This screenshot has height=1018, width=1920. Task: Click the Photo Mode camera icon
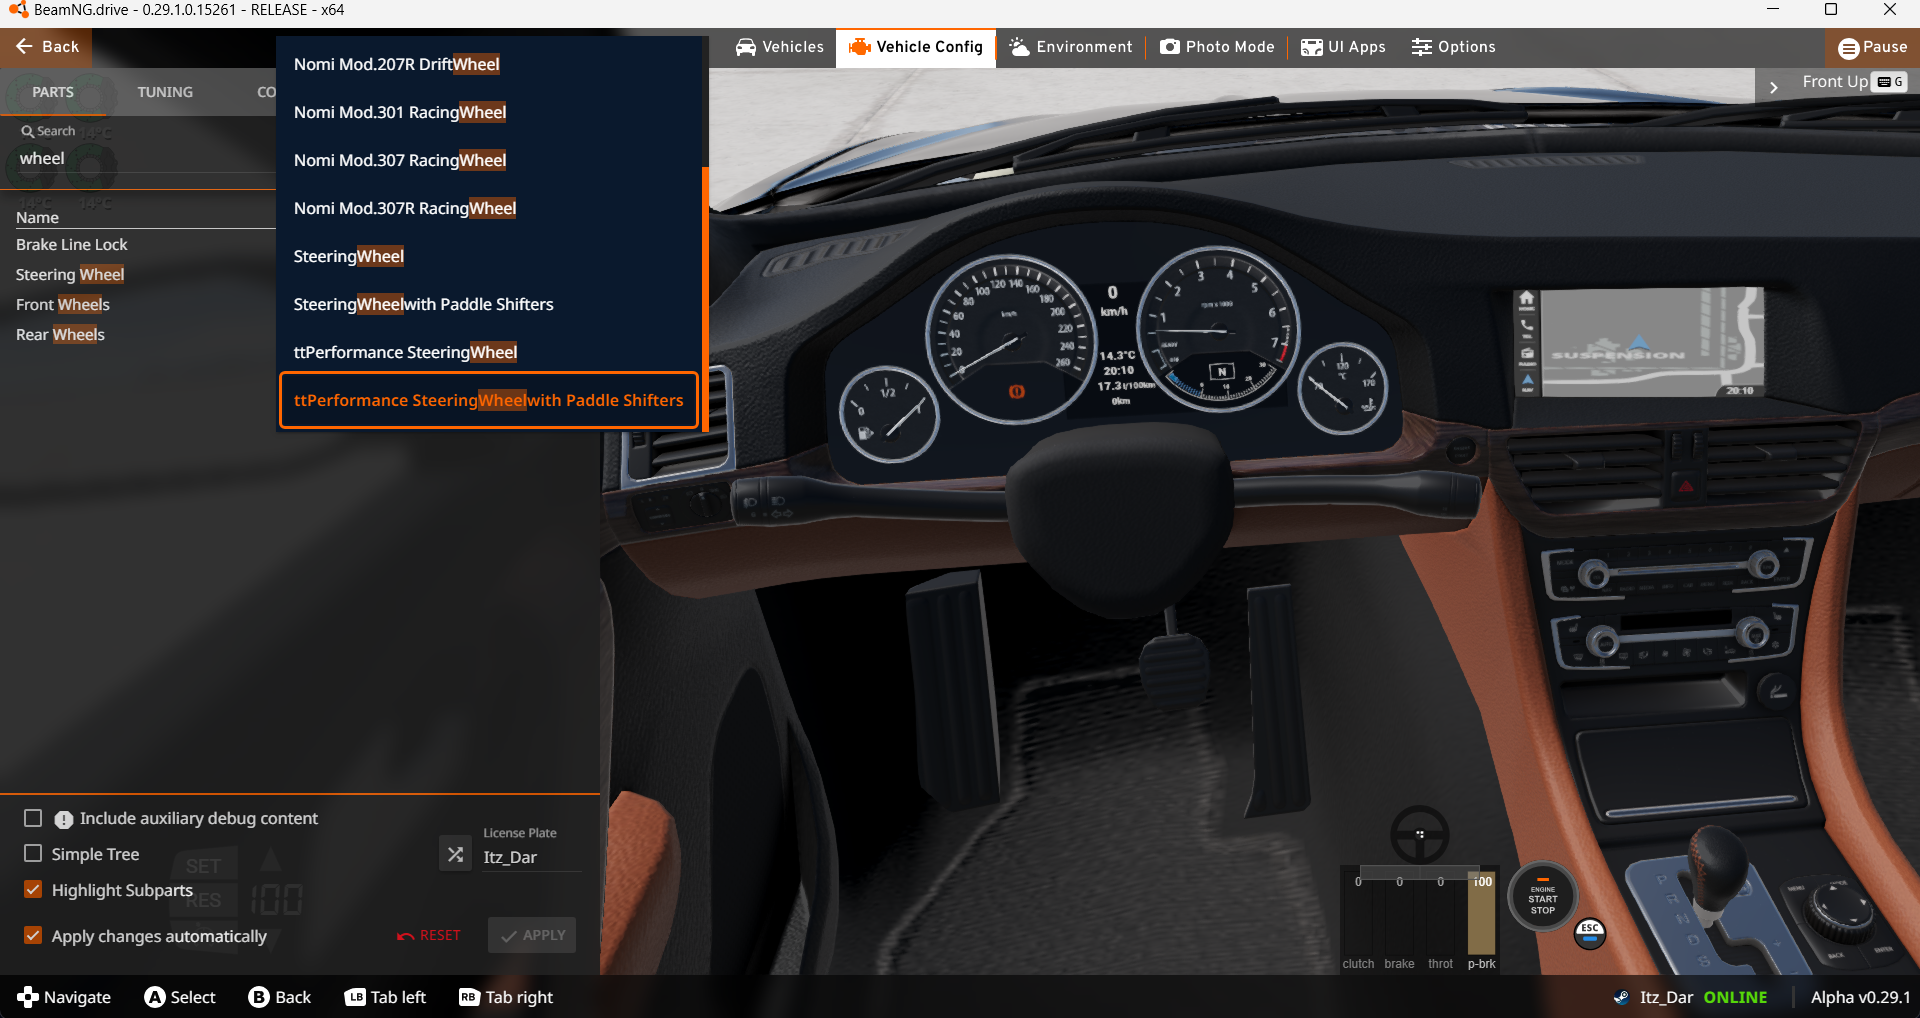pos(1170,47)
